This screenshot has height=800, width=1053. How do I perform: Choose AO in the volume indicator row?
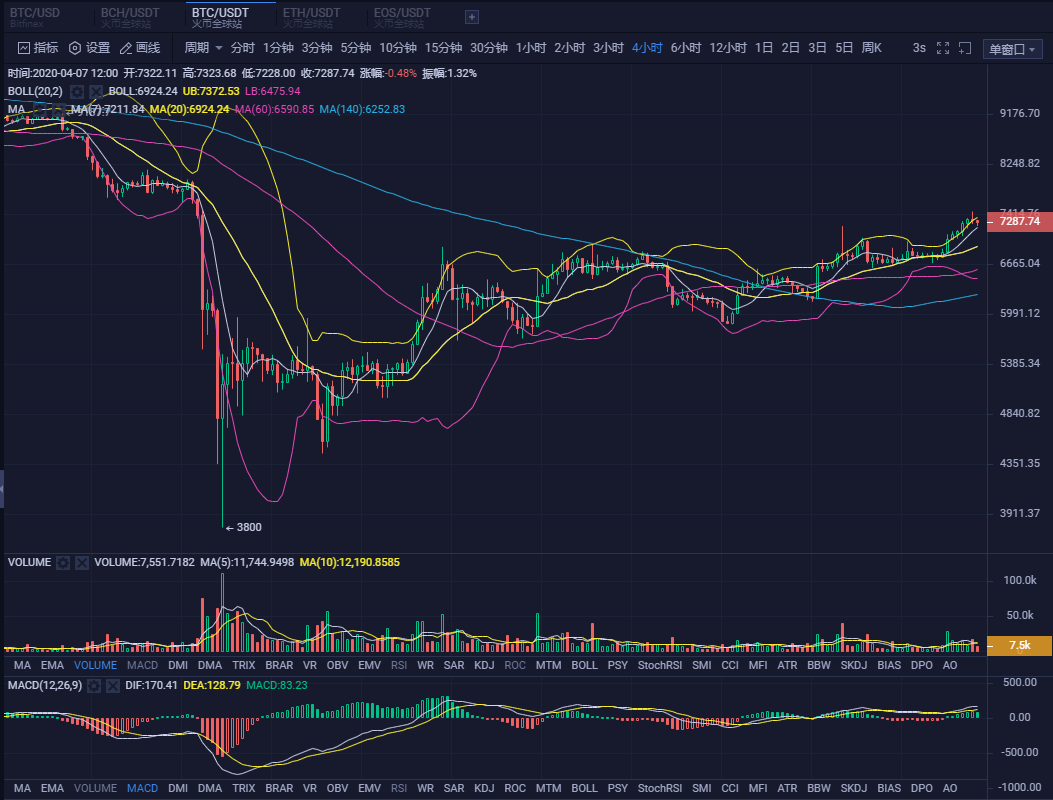(950, 665)
